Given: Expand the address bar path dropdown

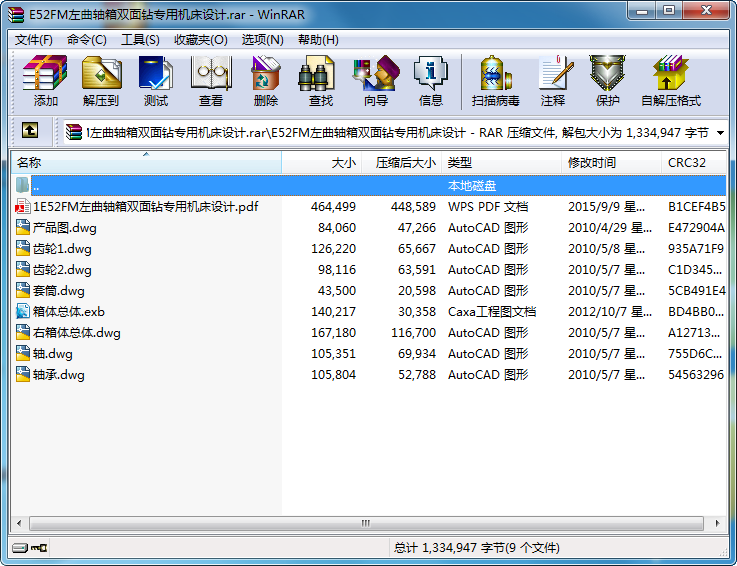Looking at the screenshot, I should click(x=720, y=133).
